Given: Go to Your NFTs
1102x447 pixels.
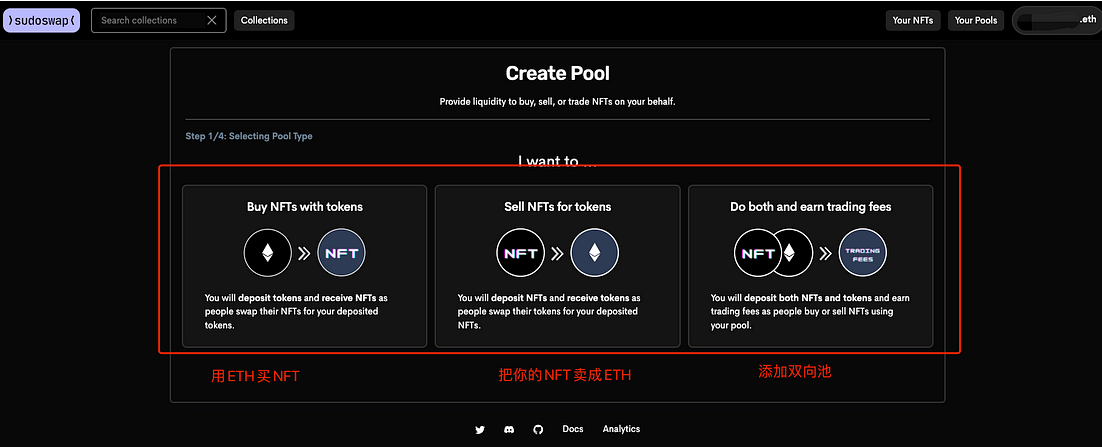Looking at the screenshot, I should 912,20.
